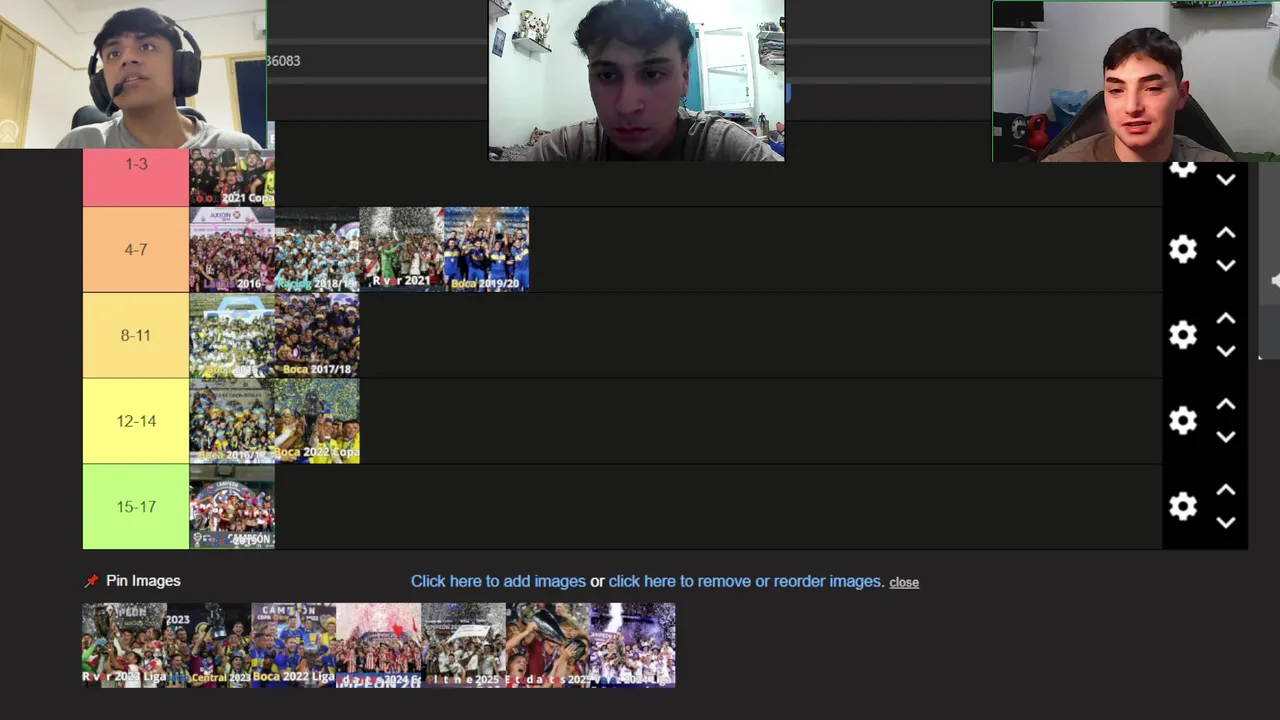1280x720 pixels.
Task: Select the unranked red-and-white 2024 champions image
Action: (x=379, y=645)
